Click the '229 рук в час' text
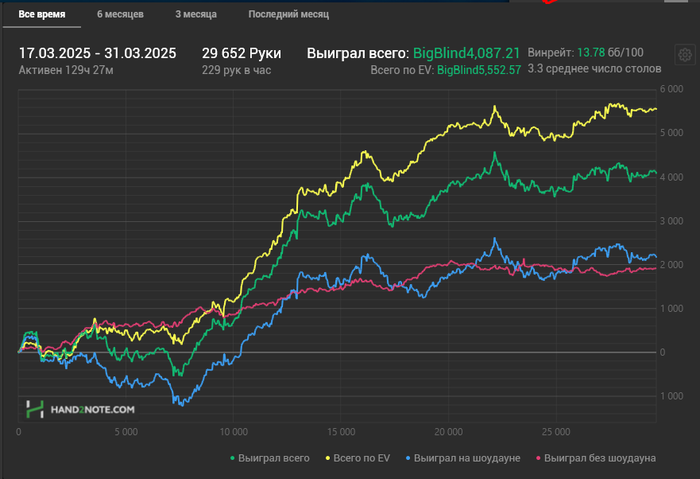The image size is (700, 479). [x=237, y=70]
